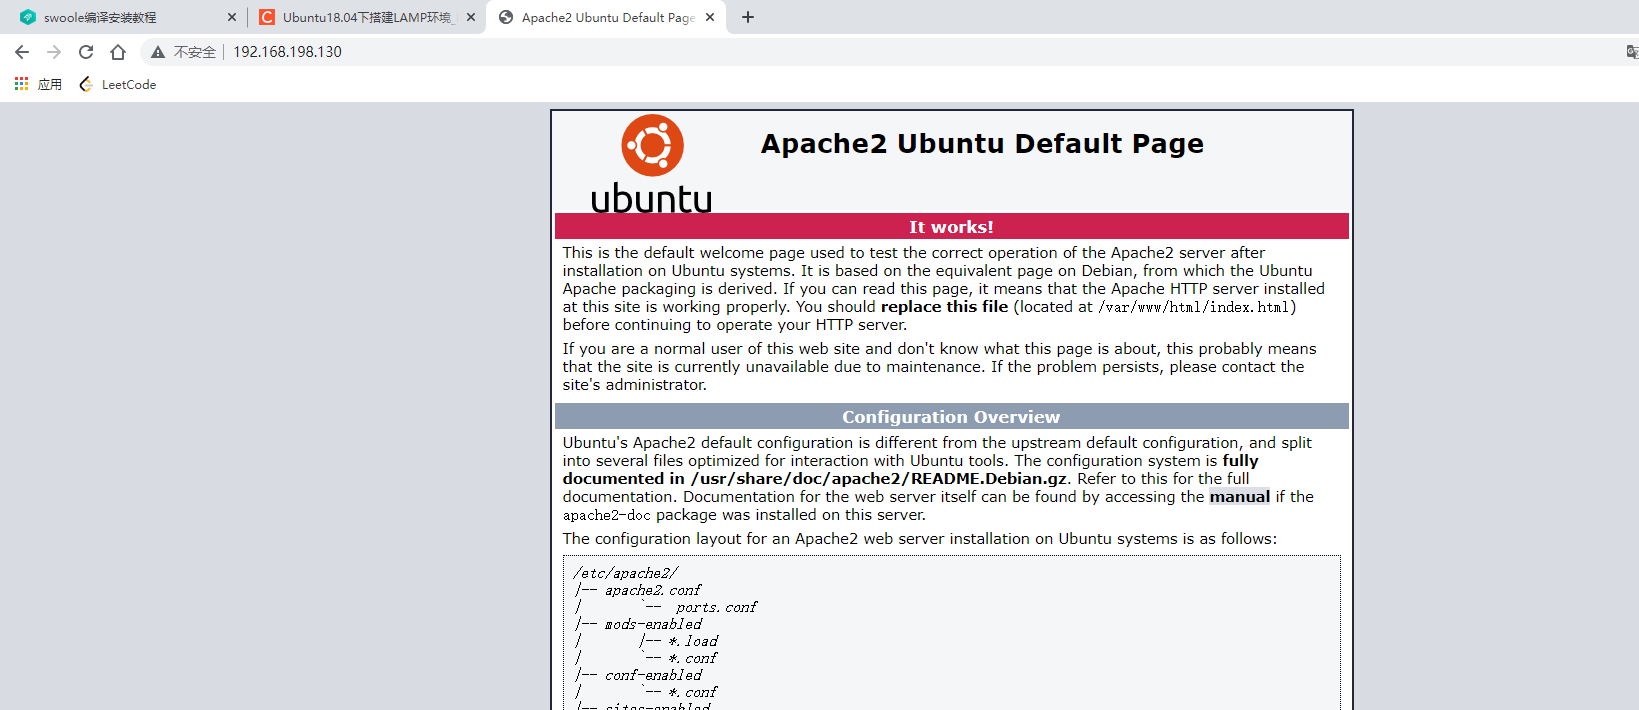Open the Apps shortcut in bookmarks bar

click(38, 85)
